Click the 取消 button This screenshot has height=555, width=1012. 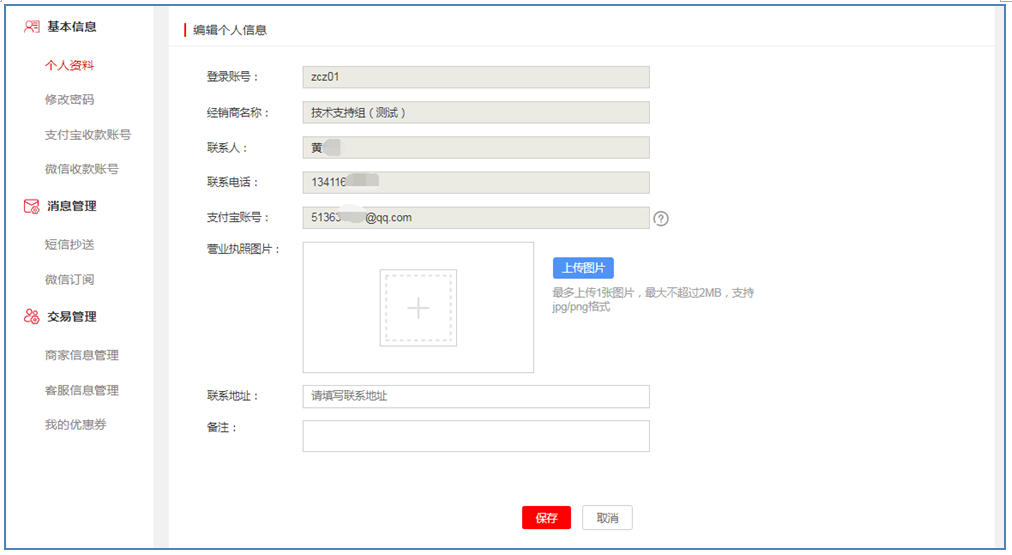point(607,518)
